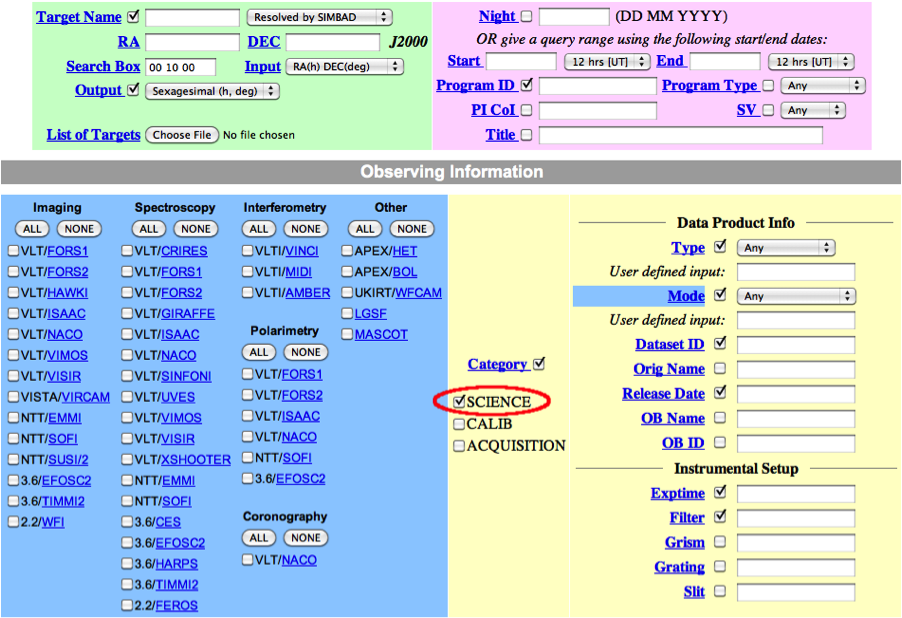
Task: Click Choose File for List of Targets
Action: point(181,135)
